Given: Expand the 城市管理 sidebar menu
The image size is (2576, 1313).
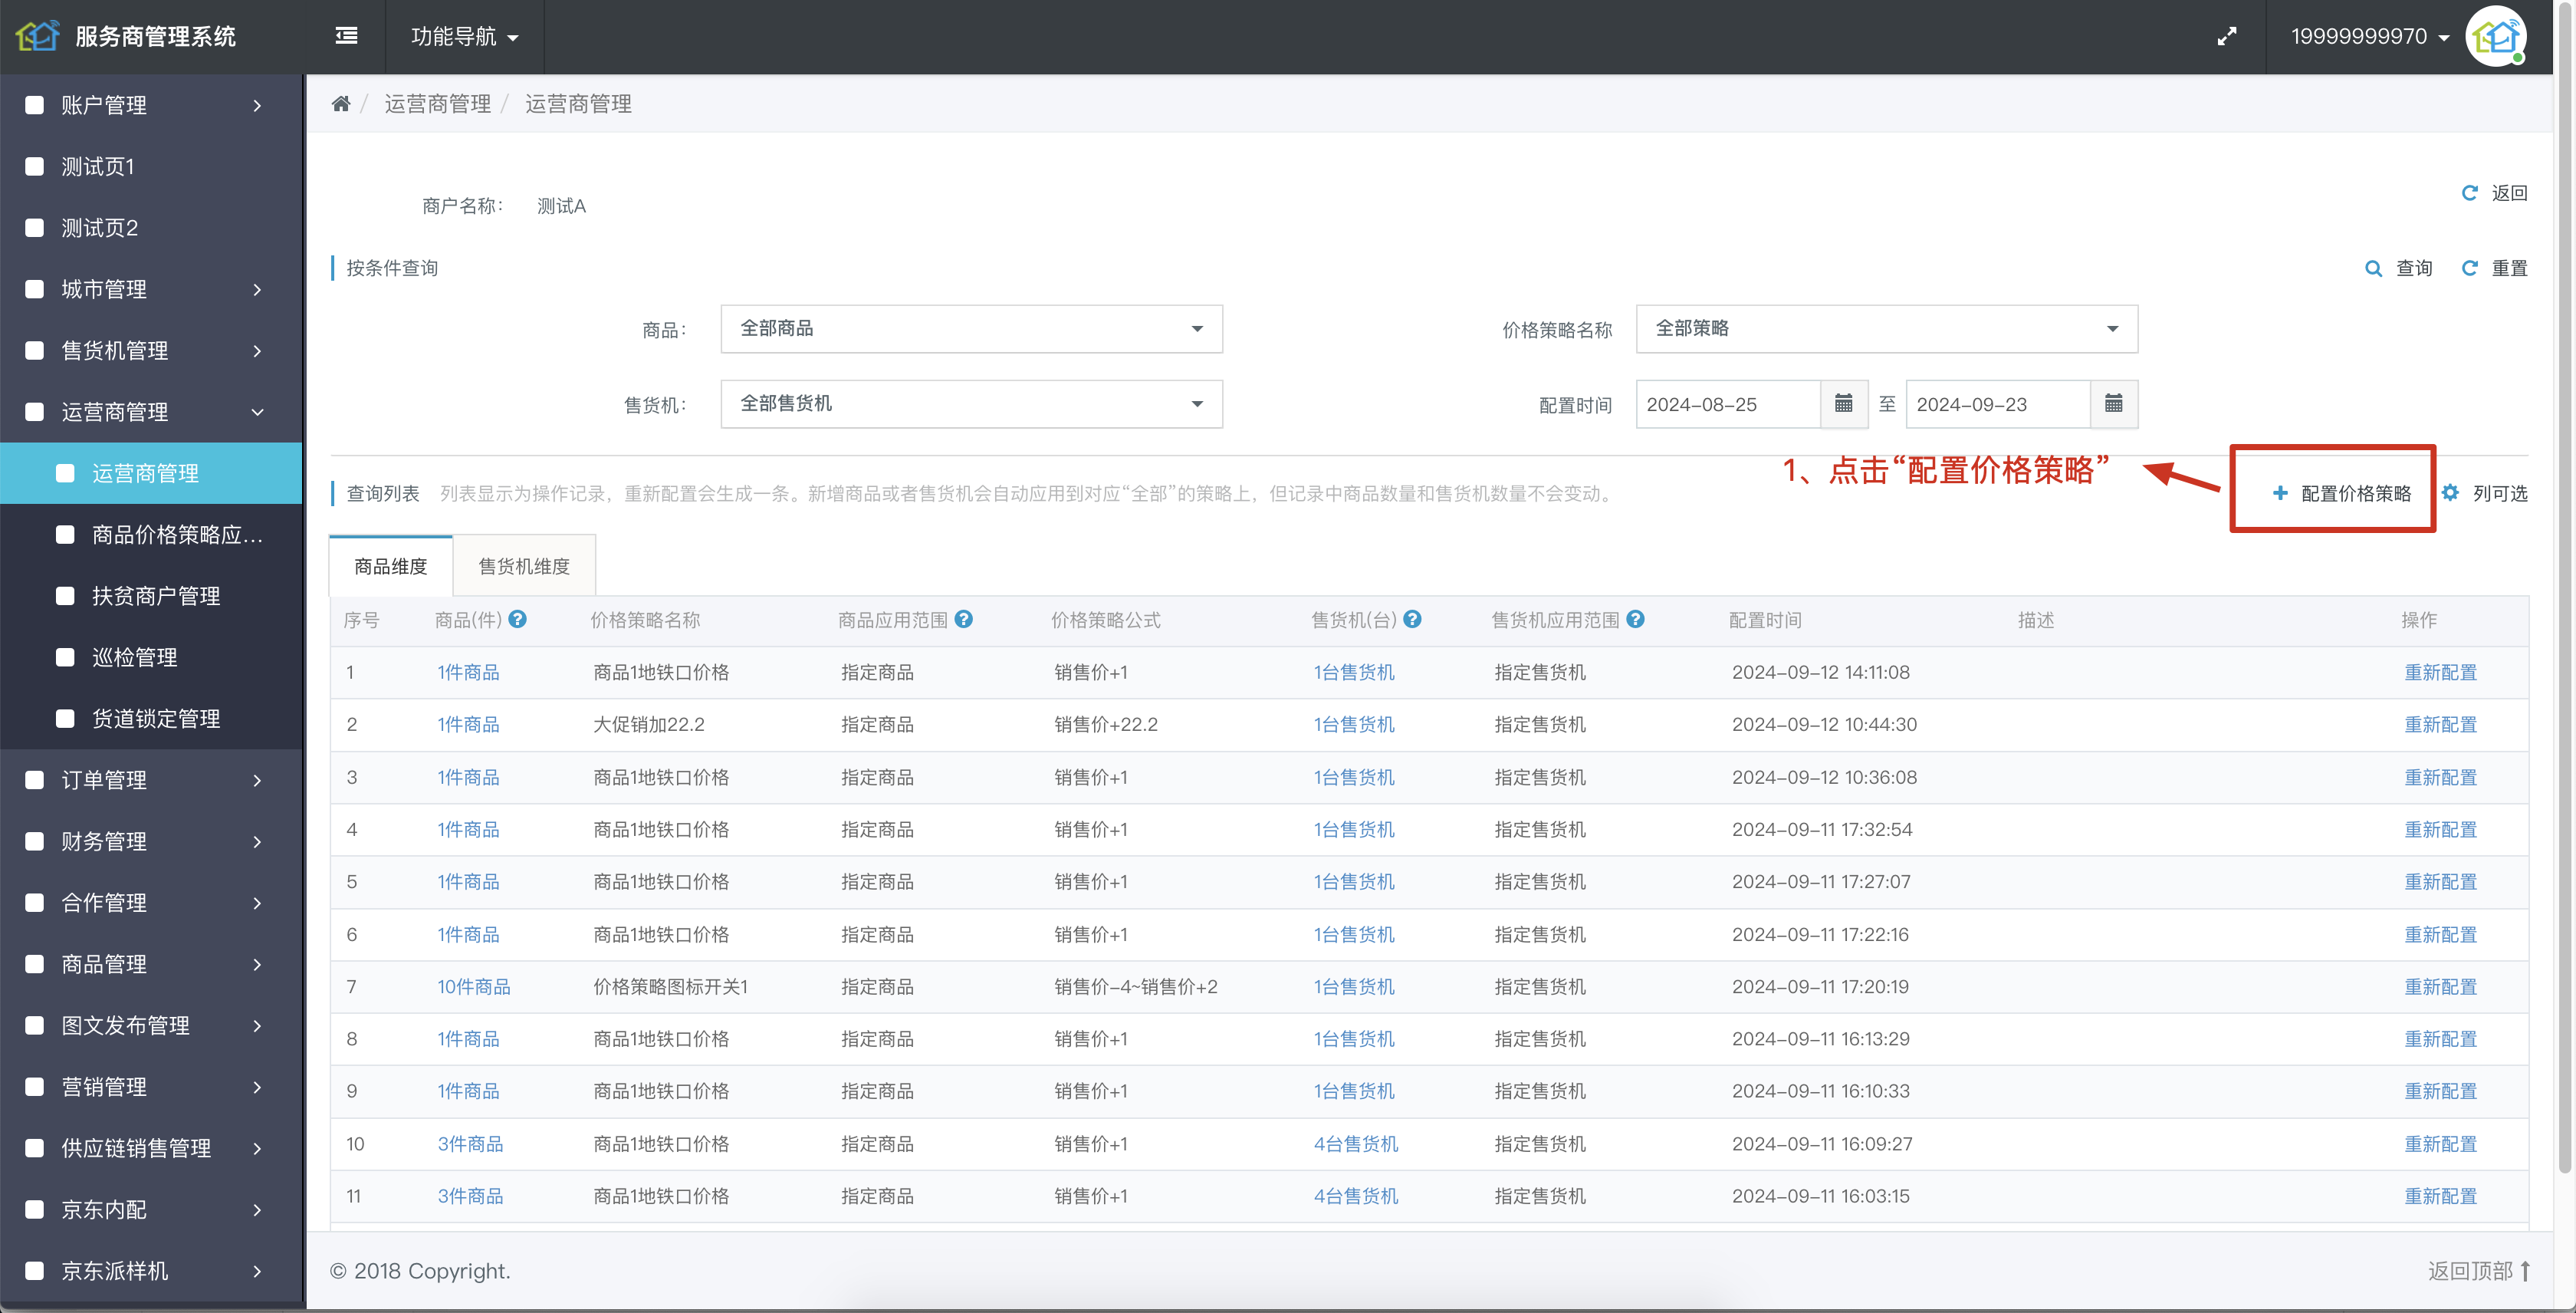Looking at the screenshot, I should (151, 289).
